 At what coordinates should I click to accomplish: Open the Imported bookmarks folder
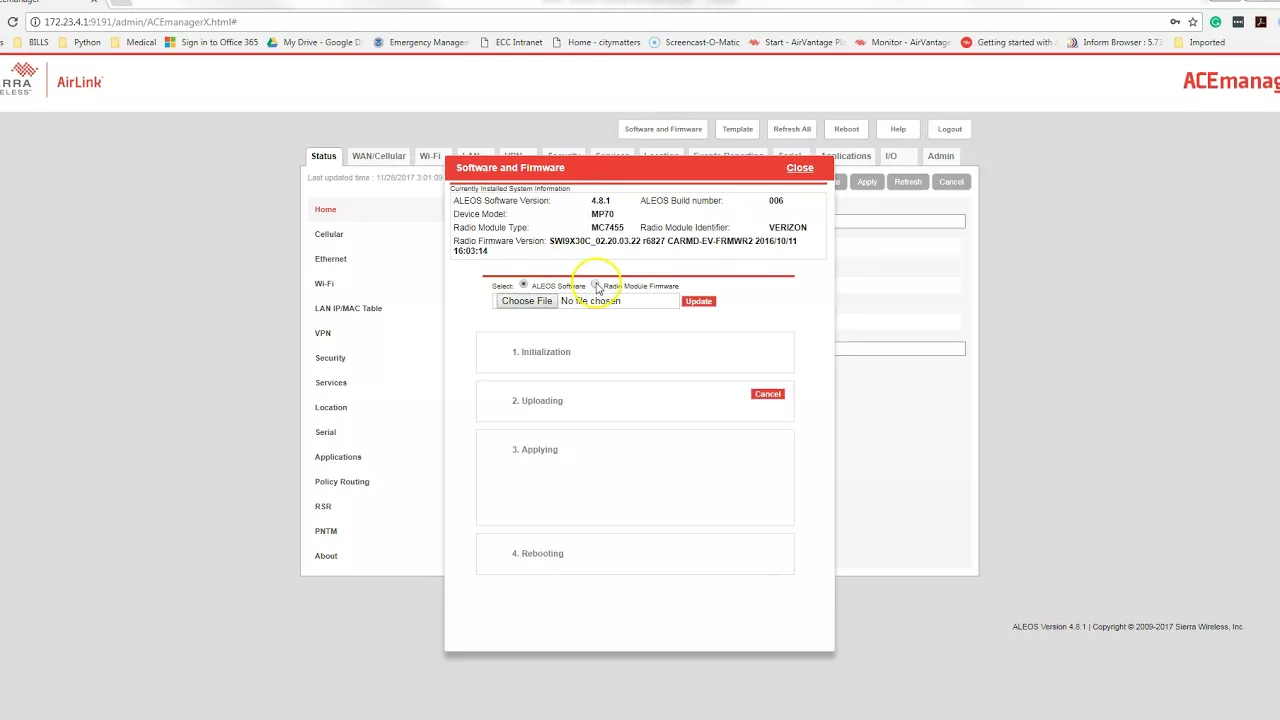tap(1199, 43)
